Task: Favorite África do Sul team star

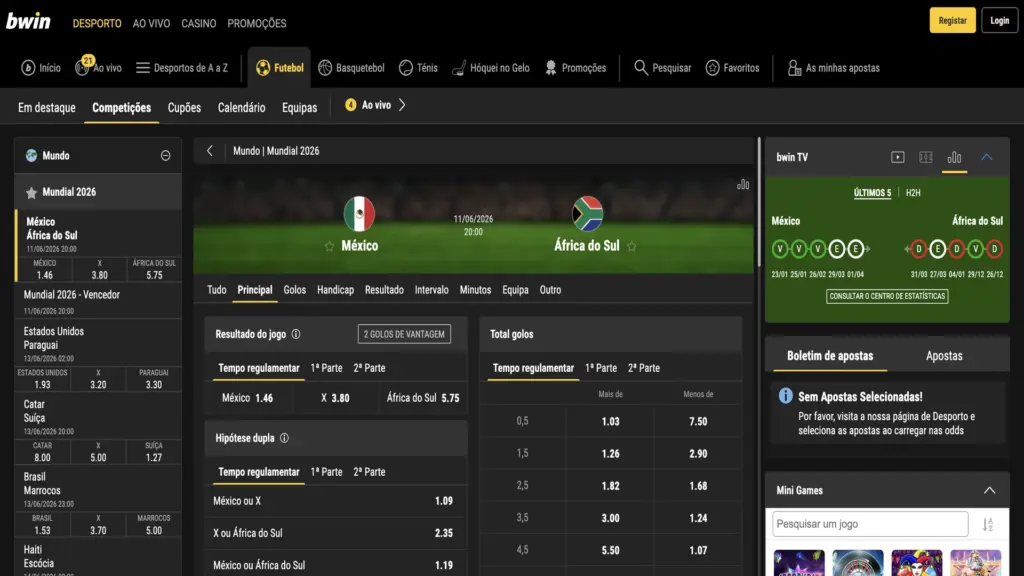Action: [632, 246]
